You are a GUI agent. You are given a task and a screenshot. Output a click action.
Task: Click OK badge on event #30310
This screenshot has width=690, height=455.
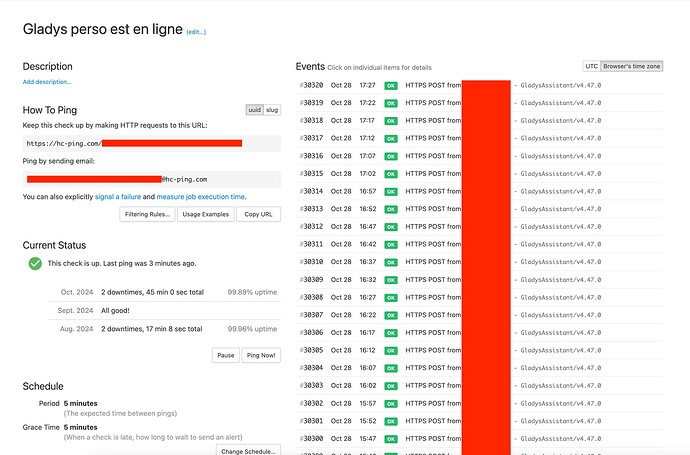(x=391, y=261)
